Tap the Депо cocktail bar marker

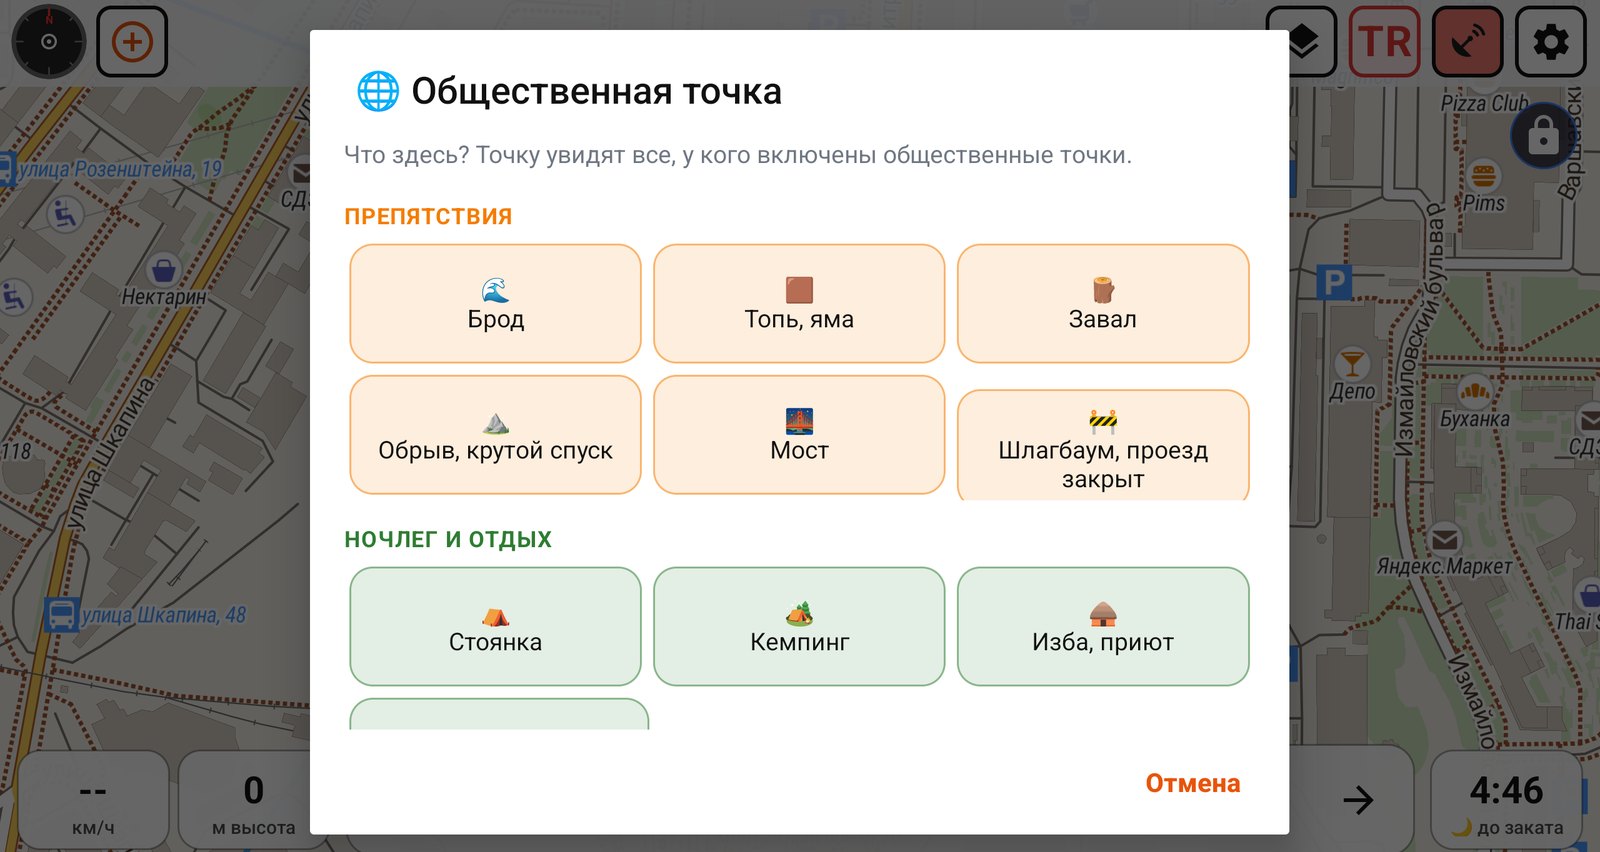pyautogui.click(x=1352, y=363)
